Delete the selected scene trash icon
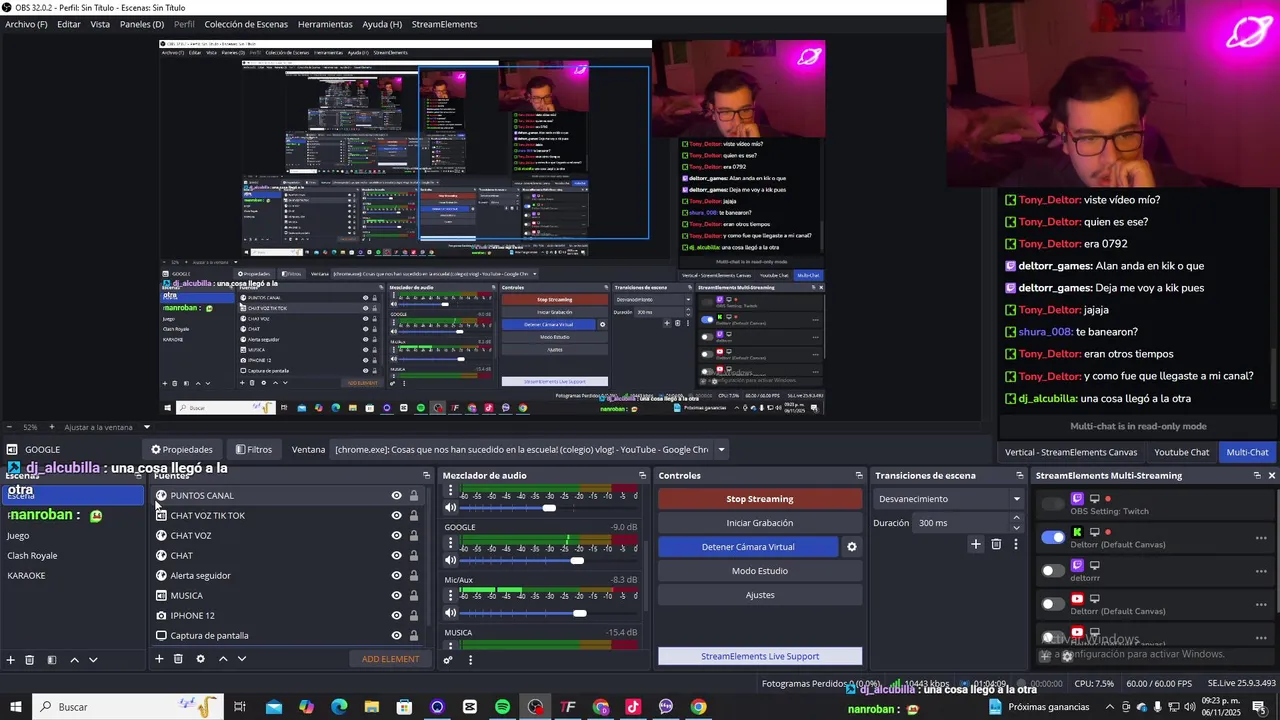This screenshot has width=1280, height=720. pyautogui.click(x=29, y=660)
